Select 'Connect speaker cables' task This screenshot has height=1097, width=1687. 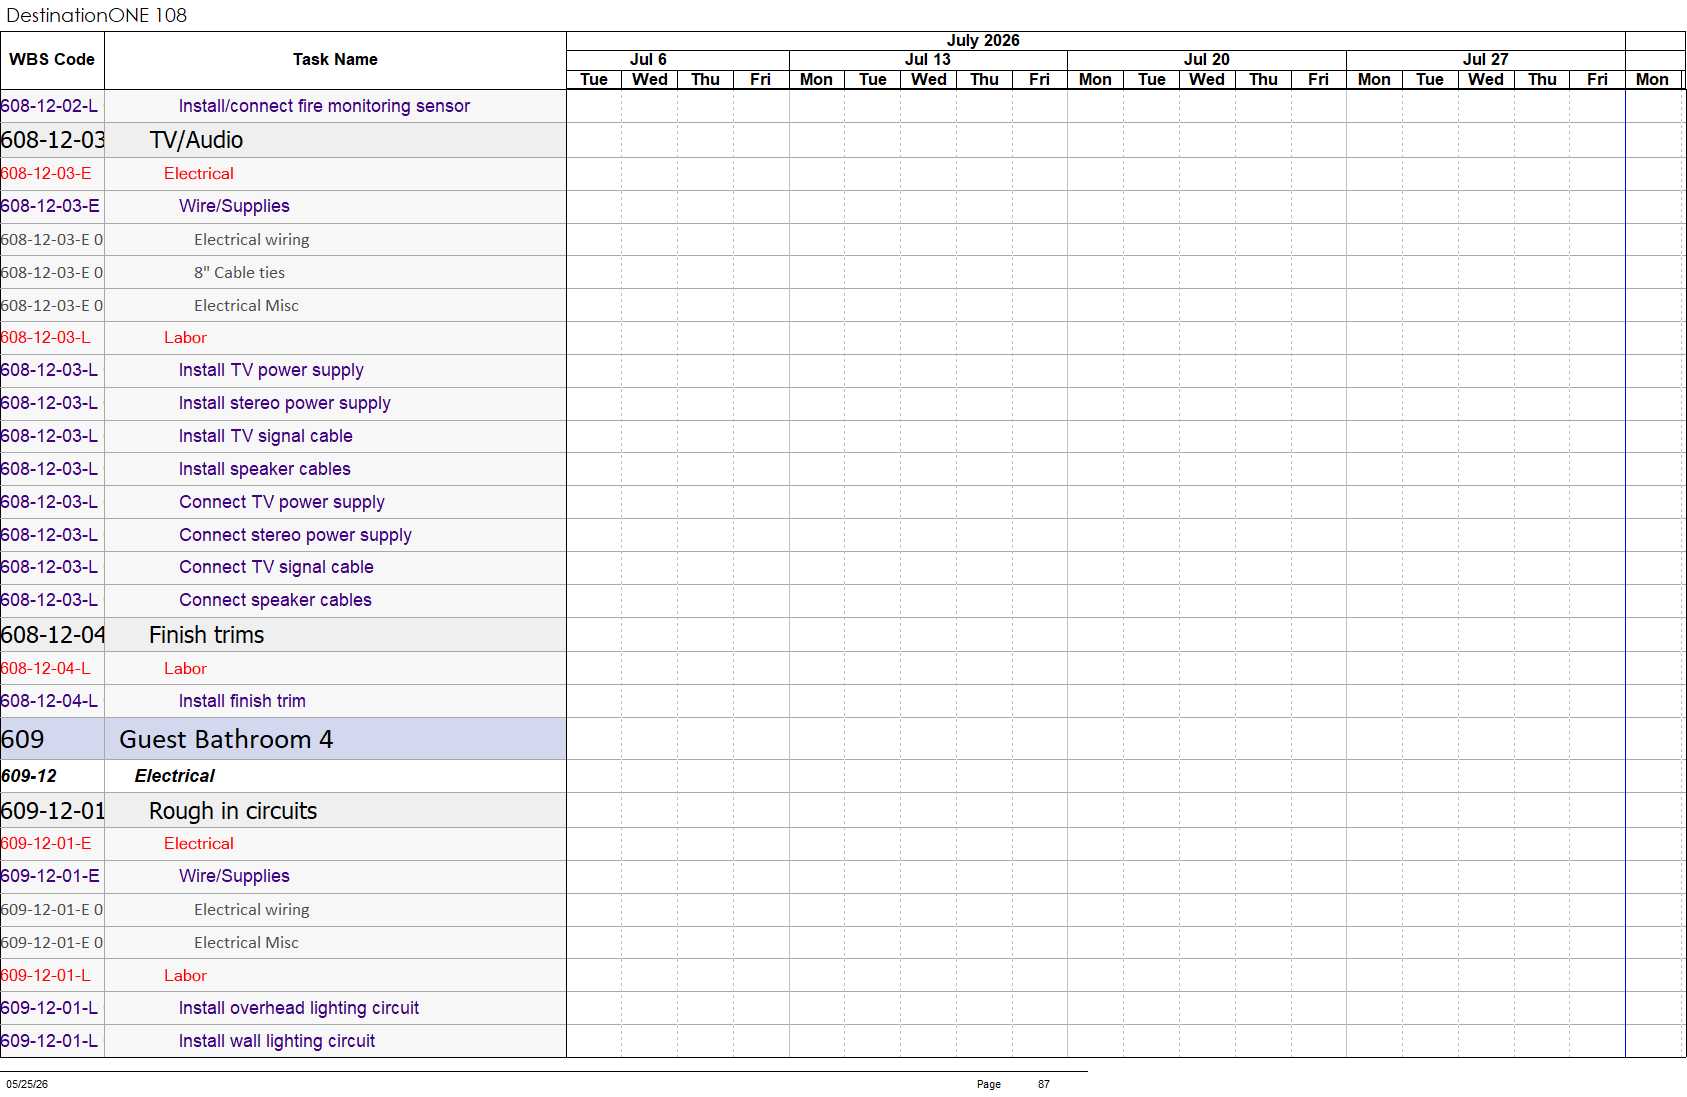tap(275, 600)
